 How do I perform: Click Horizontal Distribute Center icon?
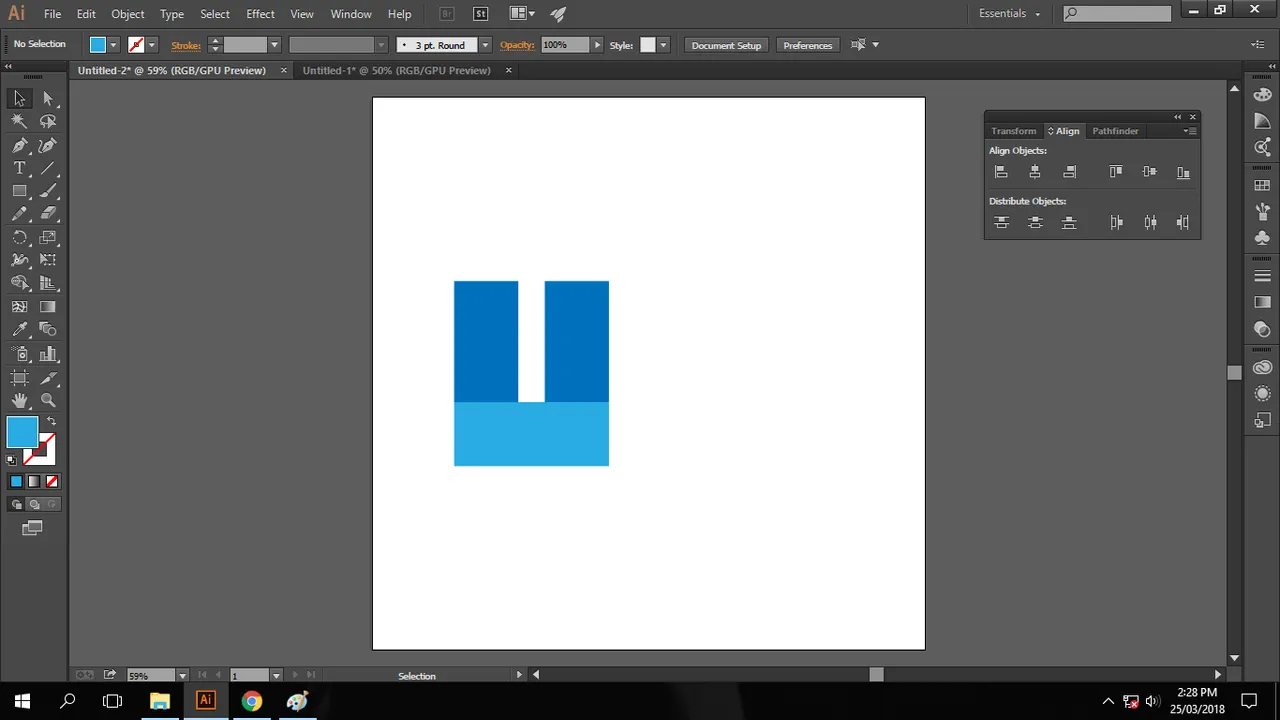tap(1150, 222)
